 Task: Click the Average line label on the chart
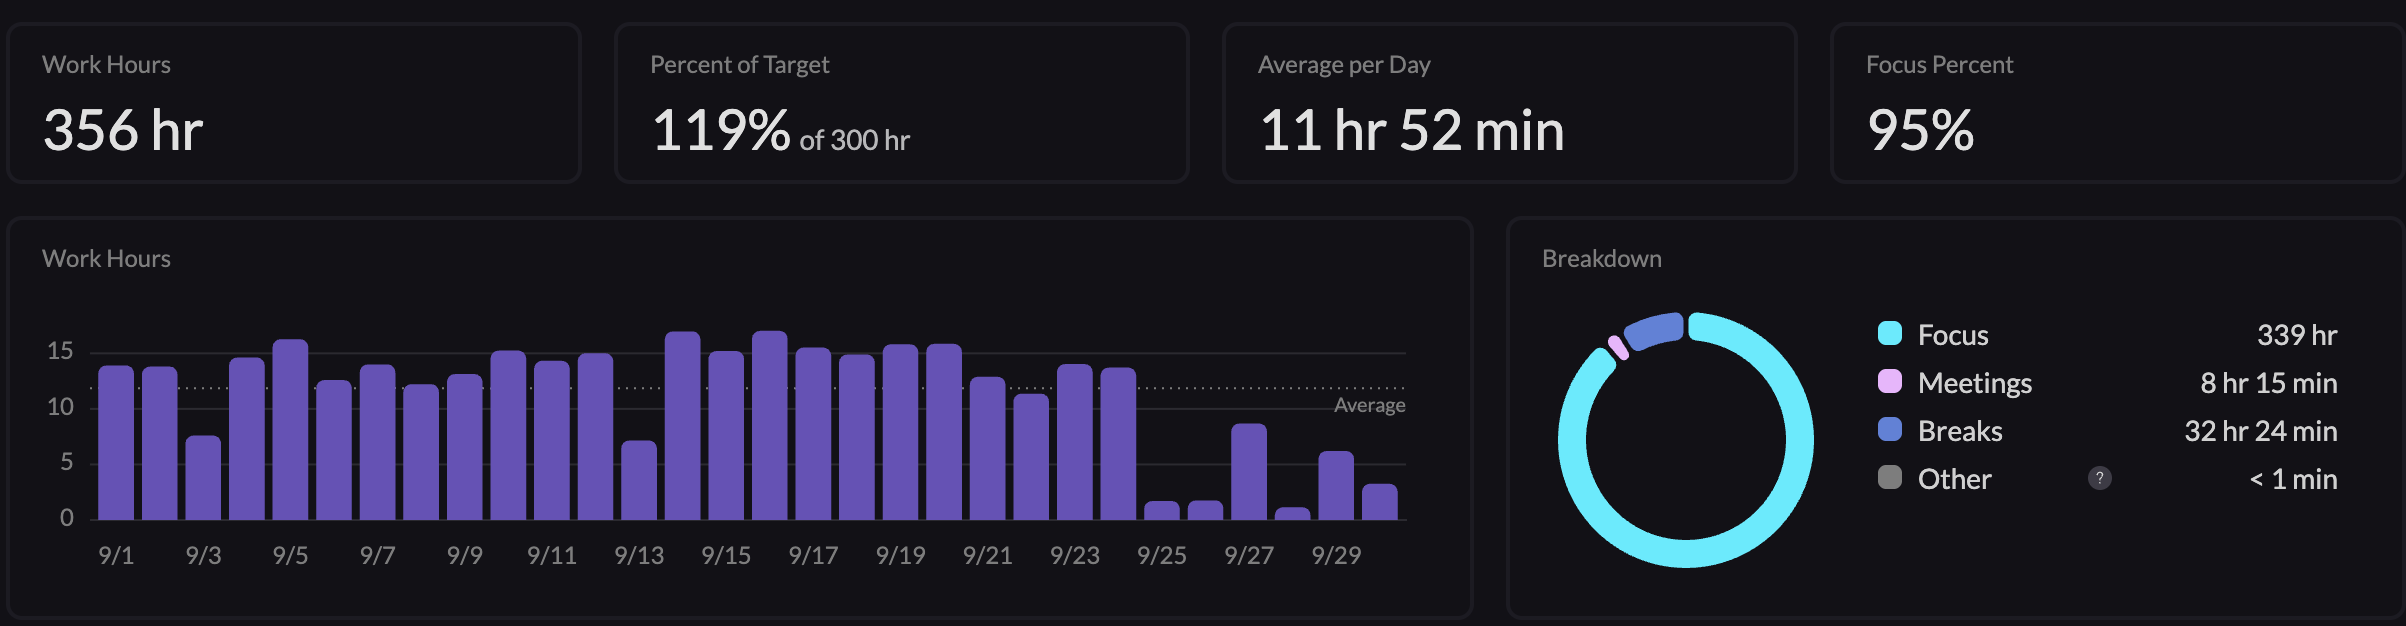[x=1369, y=405]
